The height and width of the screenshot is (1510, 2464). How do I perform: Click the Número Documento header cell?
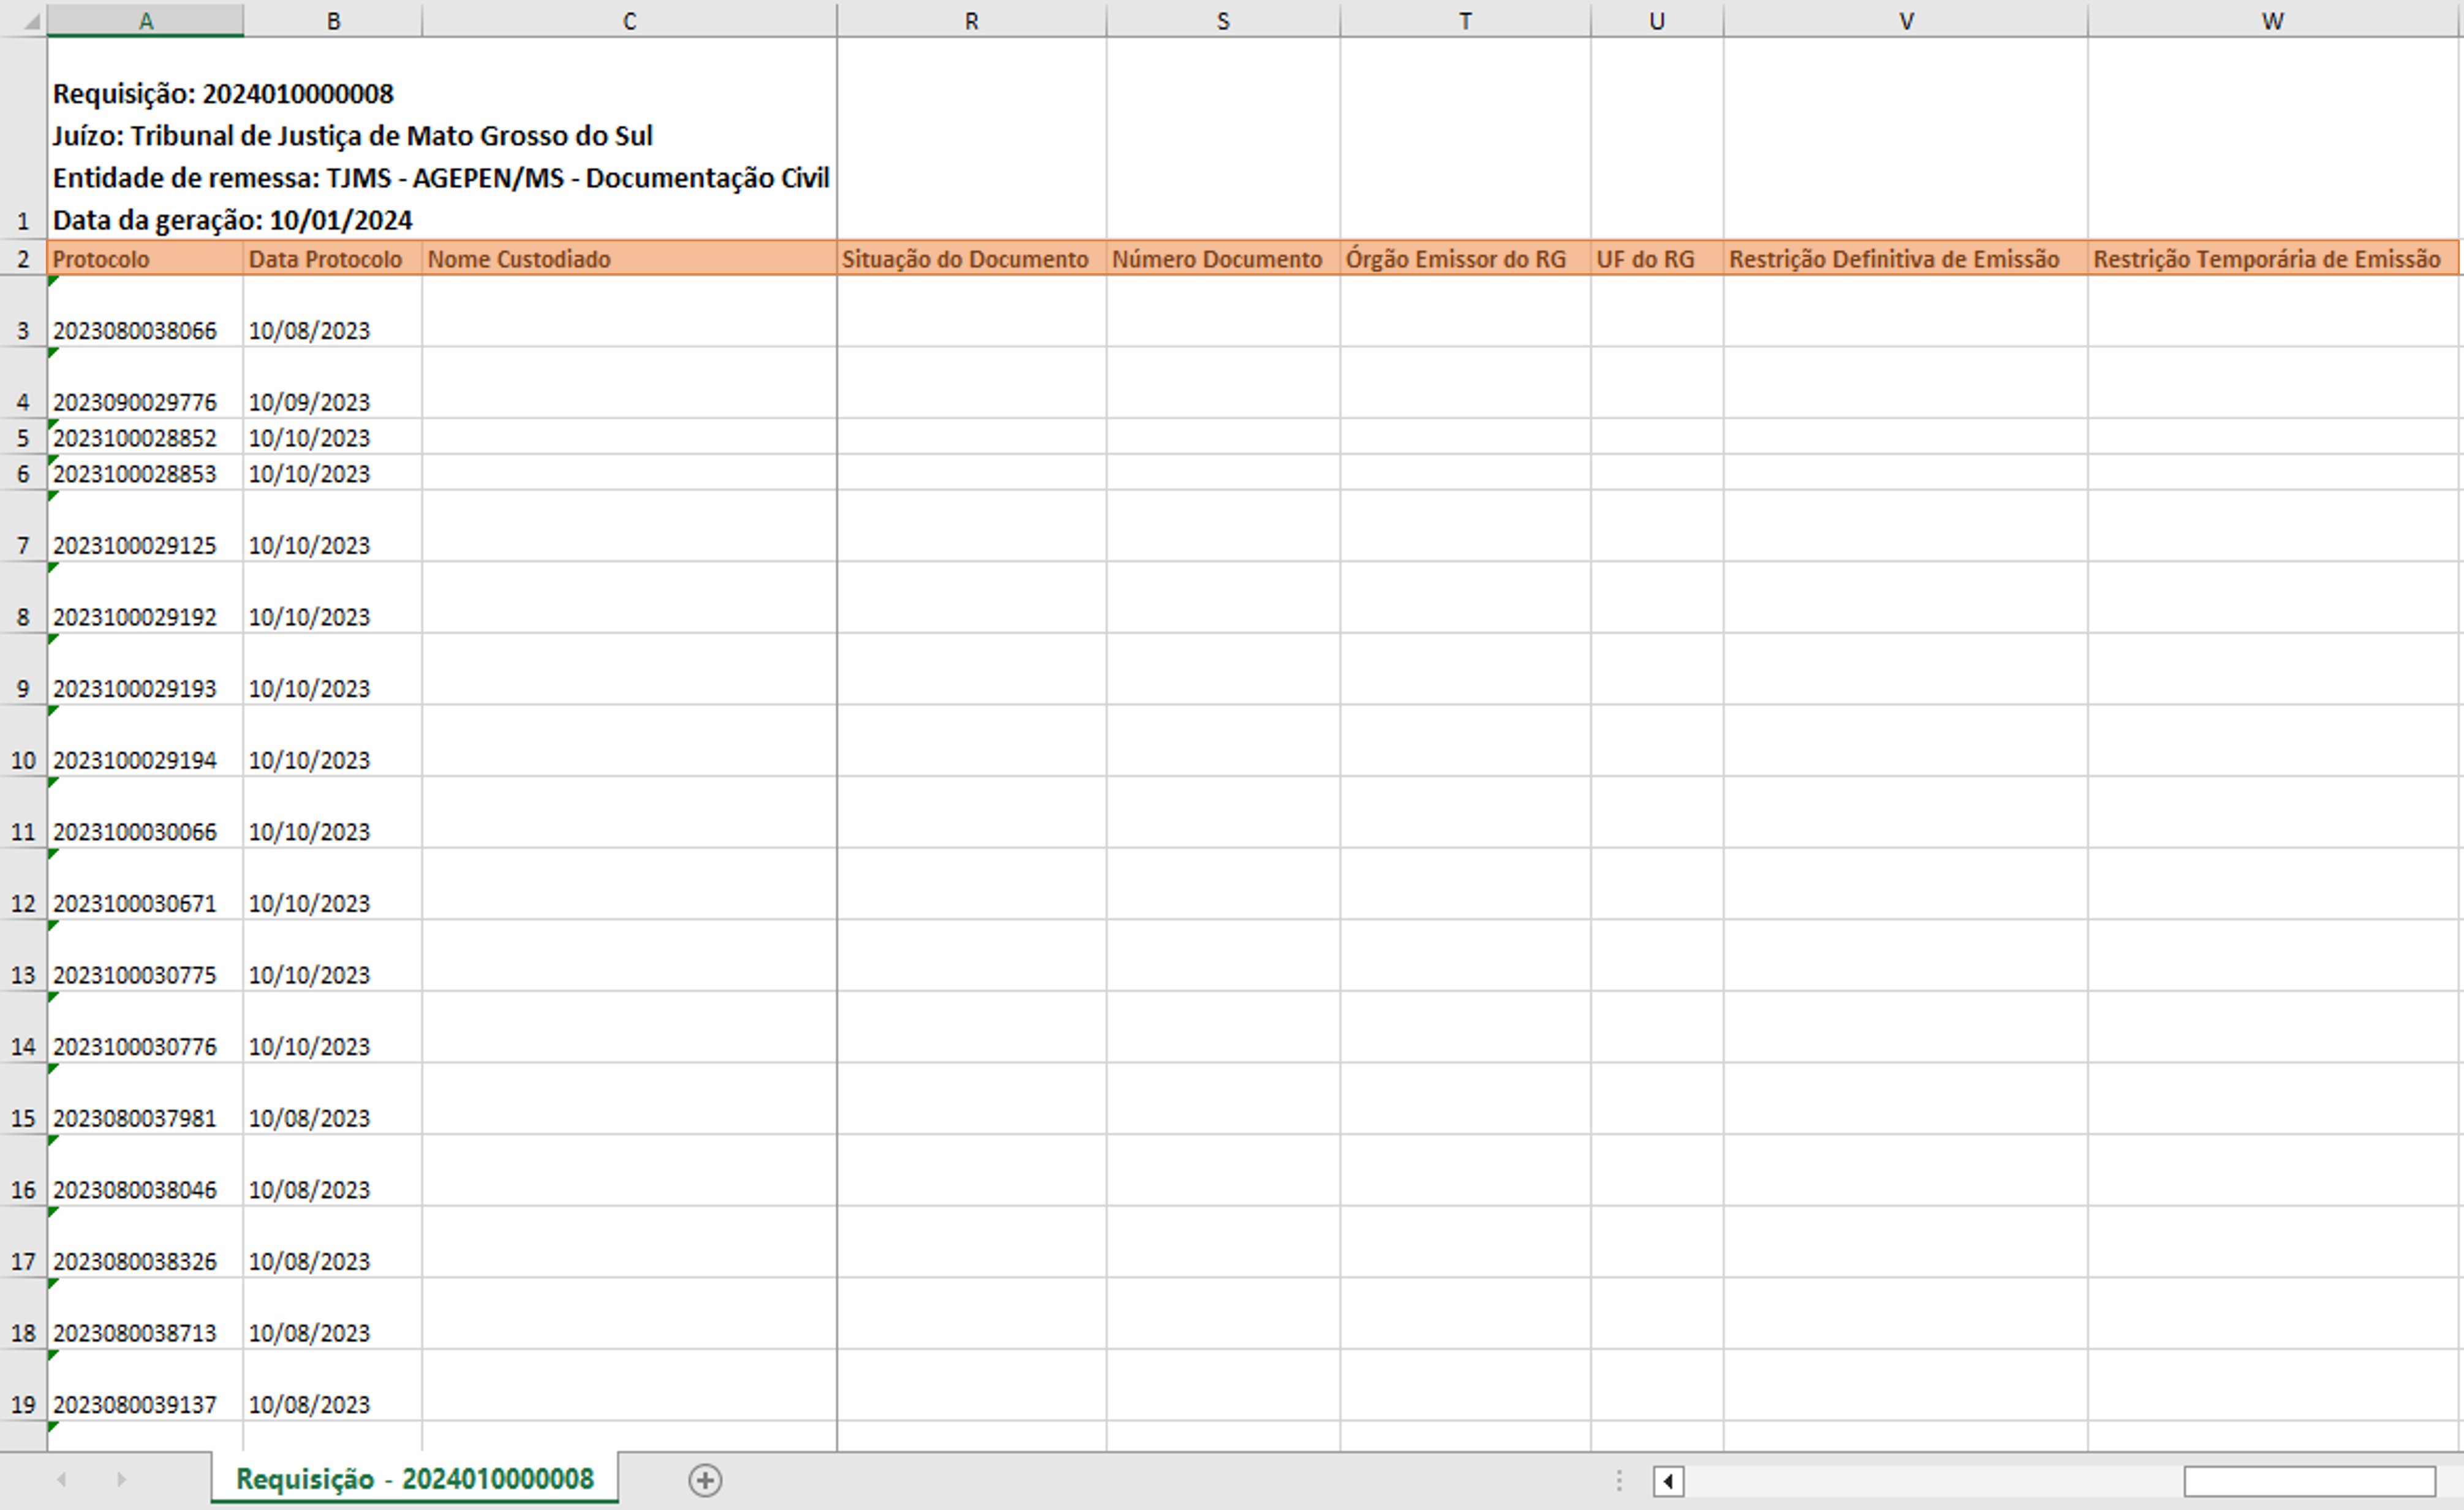click(x=1223, y=258)
